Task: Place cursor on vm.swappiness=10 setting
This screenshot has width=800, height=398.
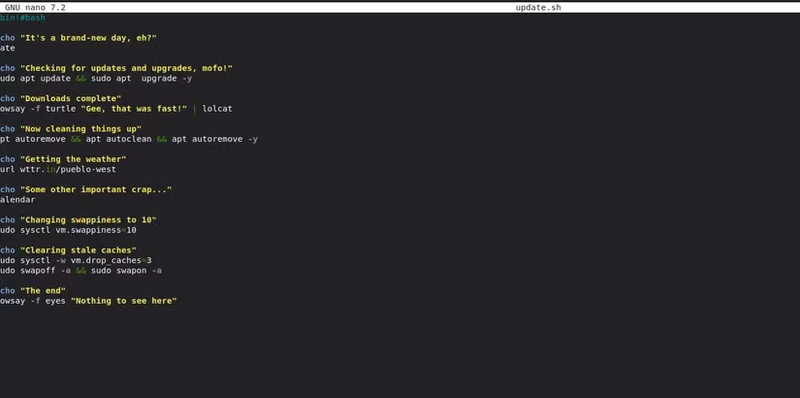Action: pyautogui.click(x=96, y=230)
